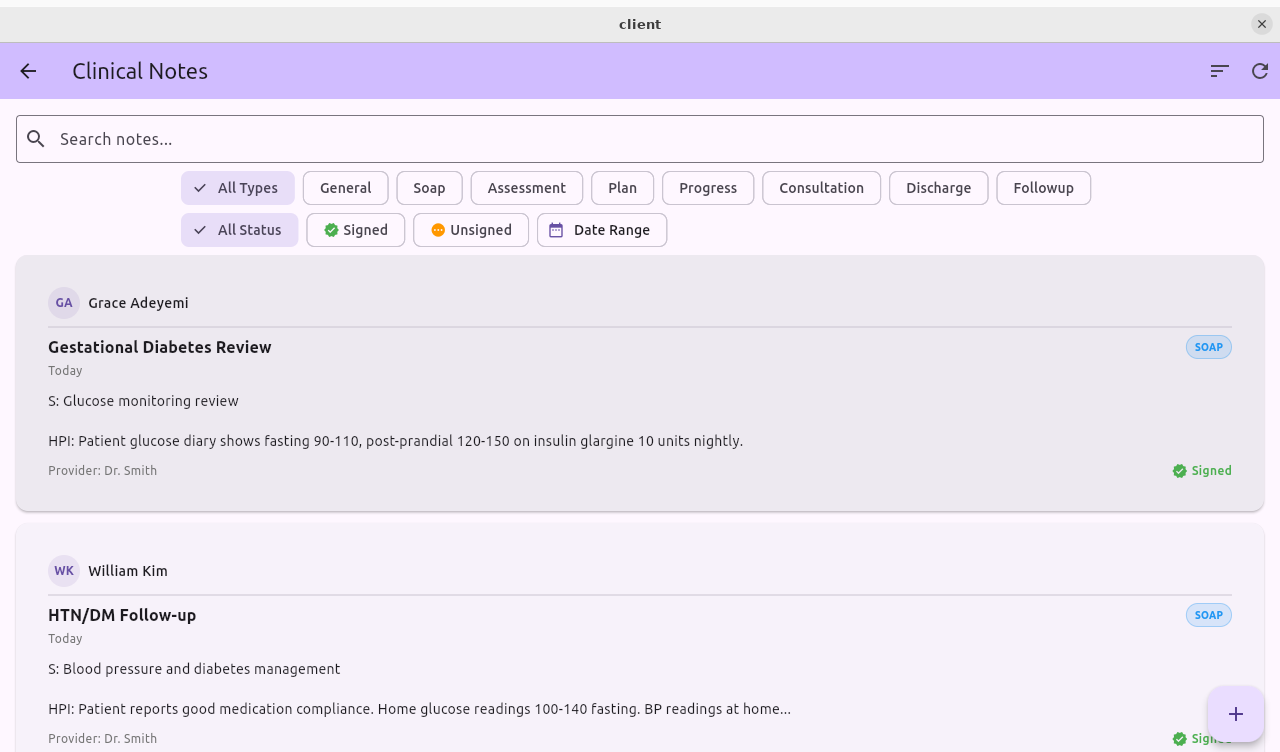Select the All Types filter
This screenshot has width=1280, height=752.
coord(237,188)
